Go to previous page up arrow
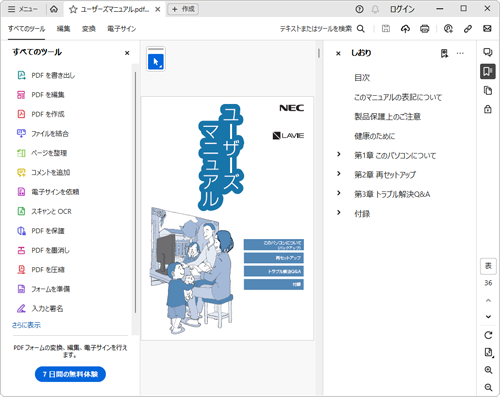The width and height of the screenshot is (500, 397). click(x=488, y=301)
